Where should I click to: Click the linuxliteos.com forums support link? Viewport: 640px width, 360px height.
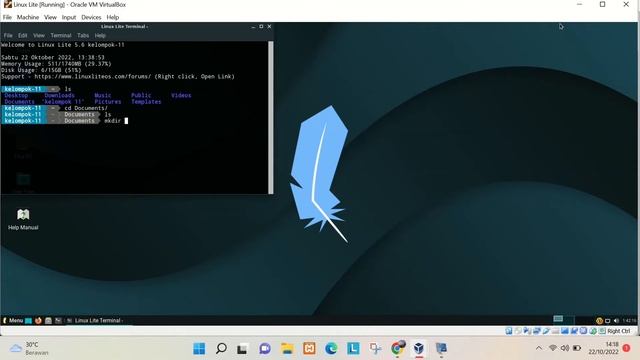pos(93,76)
